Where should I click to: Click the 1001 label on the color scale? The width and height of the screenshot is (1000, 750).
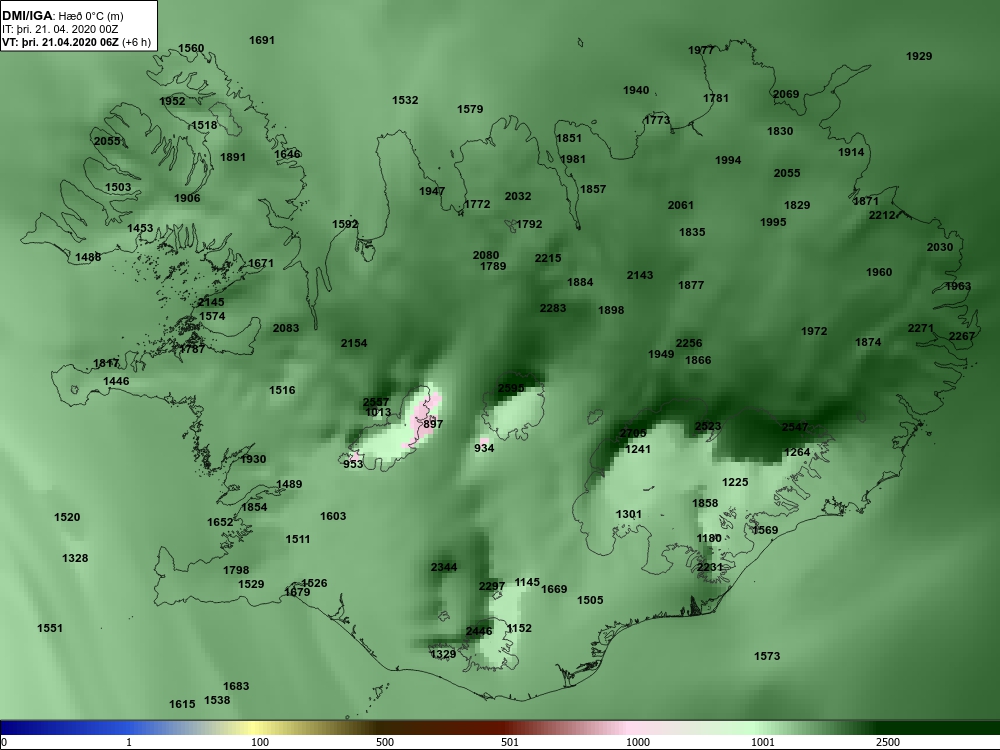763,742
